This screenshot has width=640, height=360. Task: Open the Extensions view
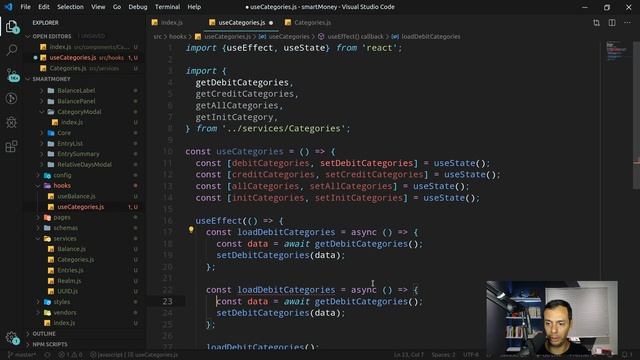tap(11, 146)
